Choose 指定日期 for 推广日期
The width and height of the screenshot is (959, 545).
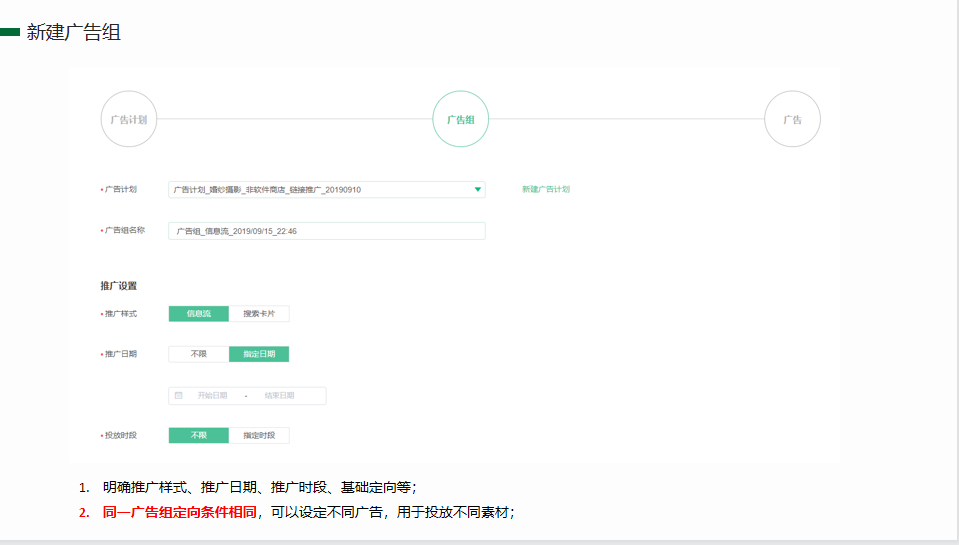pos(259,354)
